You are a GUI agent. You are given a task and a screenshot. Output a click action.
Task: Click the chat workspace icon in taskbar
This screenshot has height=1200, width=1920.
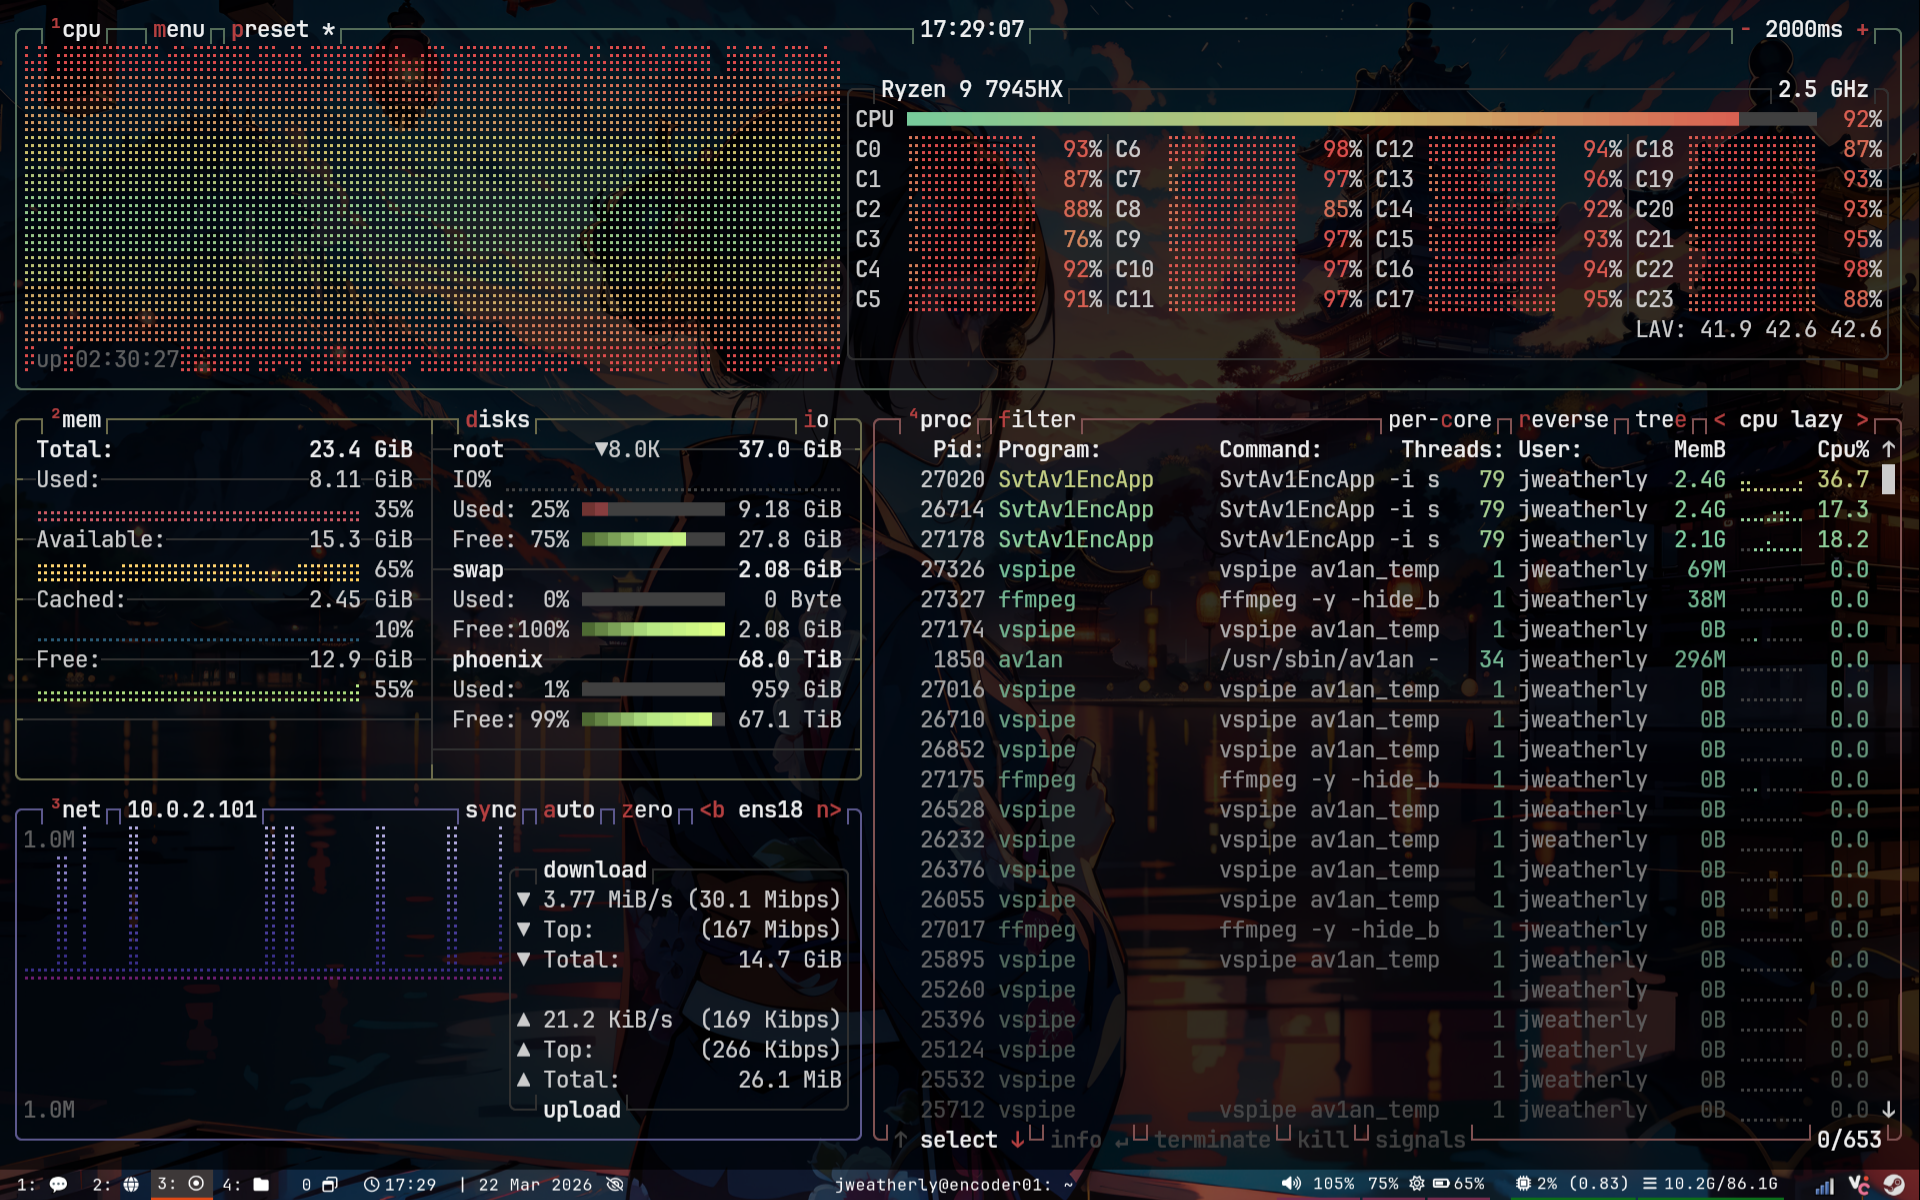click(x=58, y=1184)
